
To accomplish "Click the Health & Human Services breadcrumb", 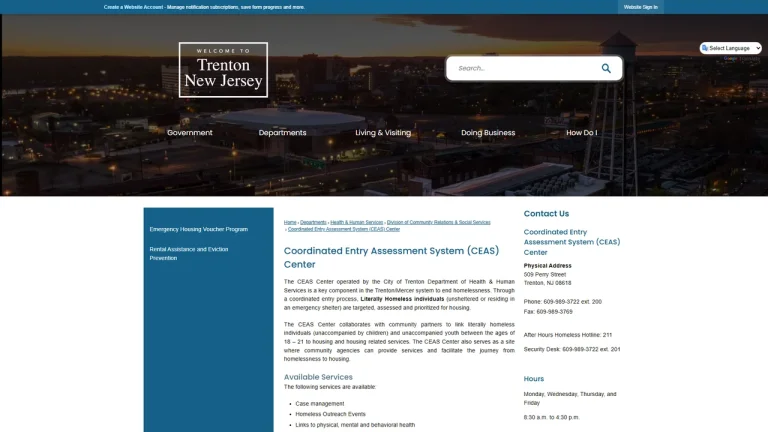I will tap(357, 222).
